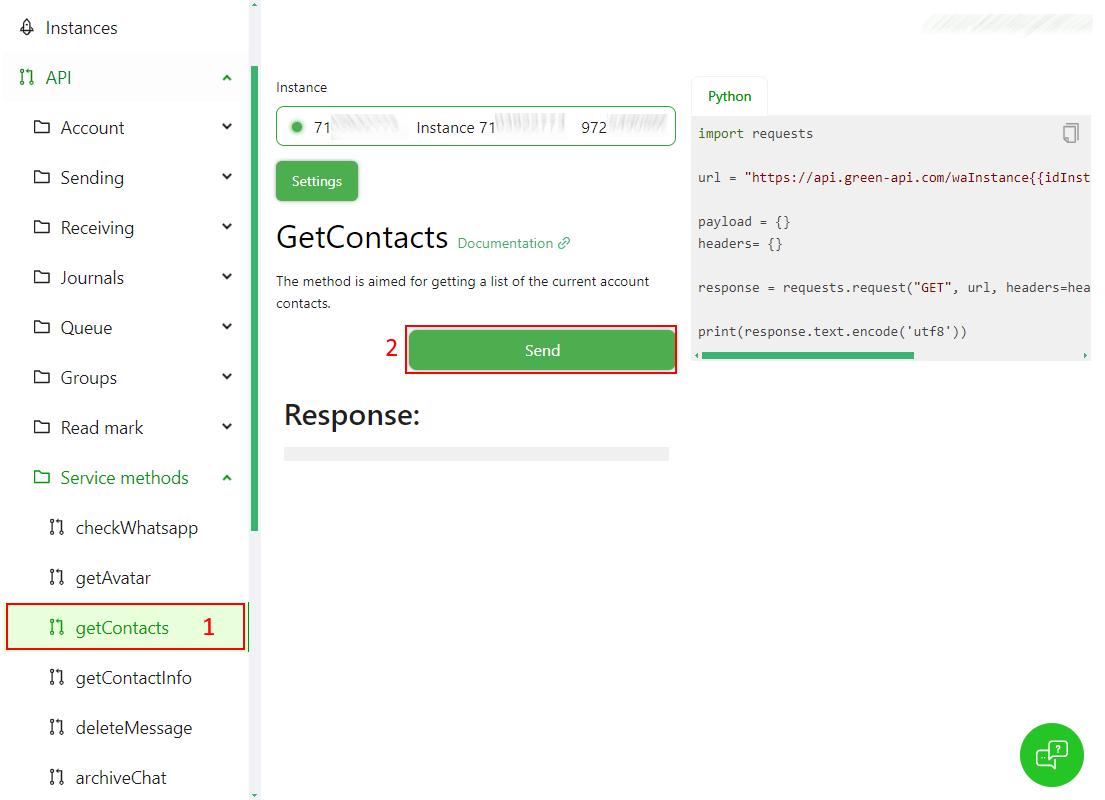Expand the Groups section chevron
Image resolution: width=1105 pixels, height=800 pixels.
[x=227, y=377]
